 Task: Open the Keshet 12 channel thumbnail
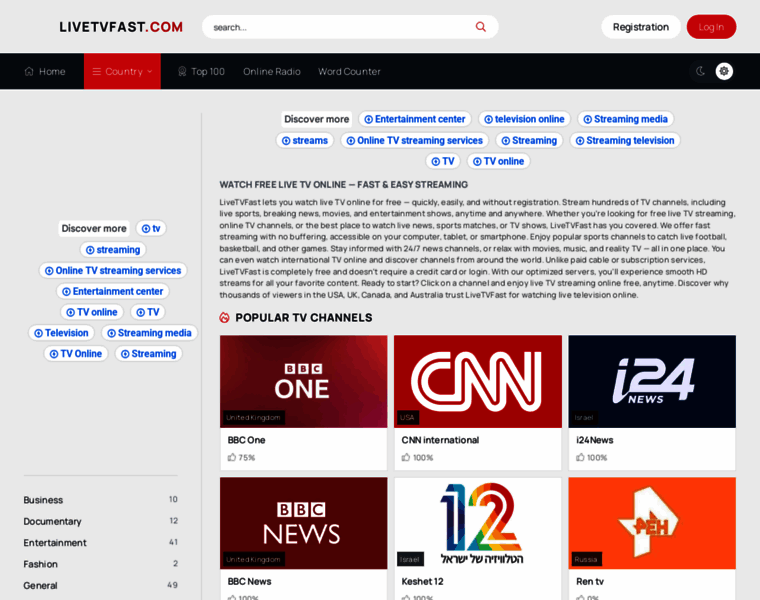click(477, 522)
